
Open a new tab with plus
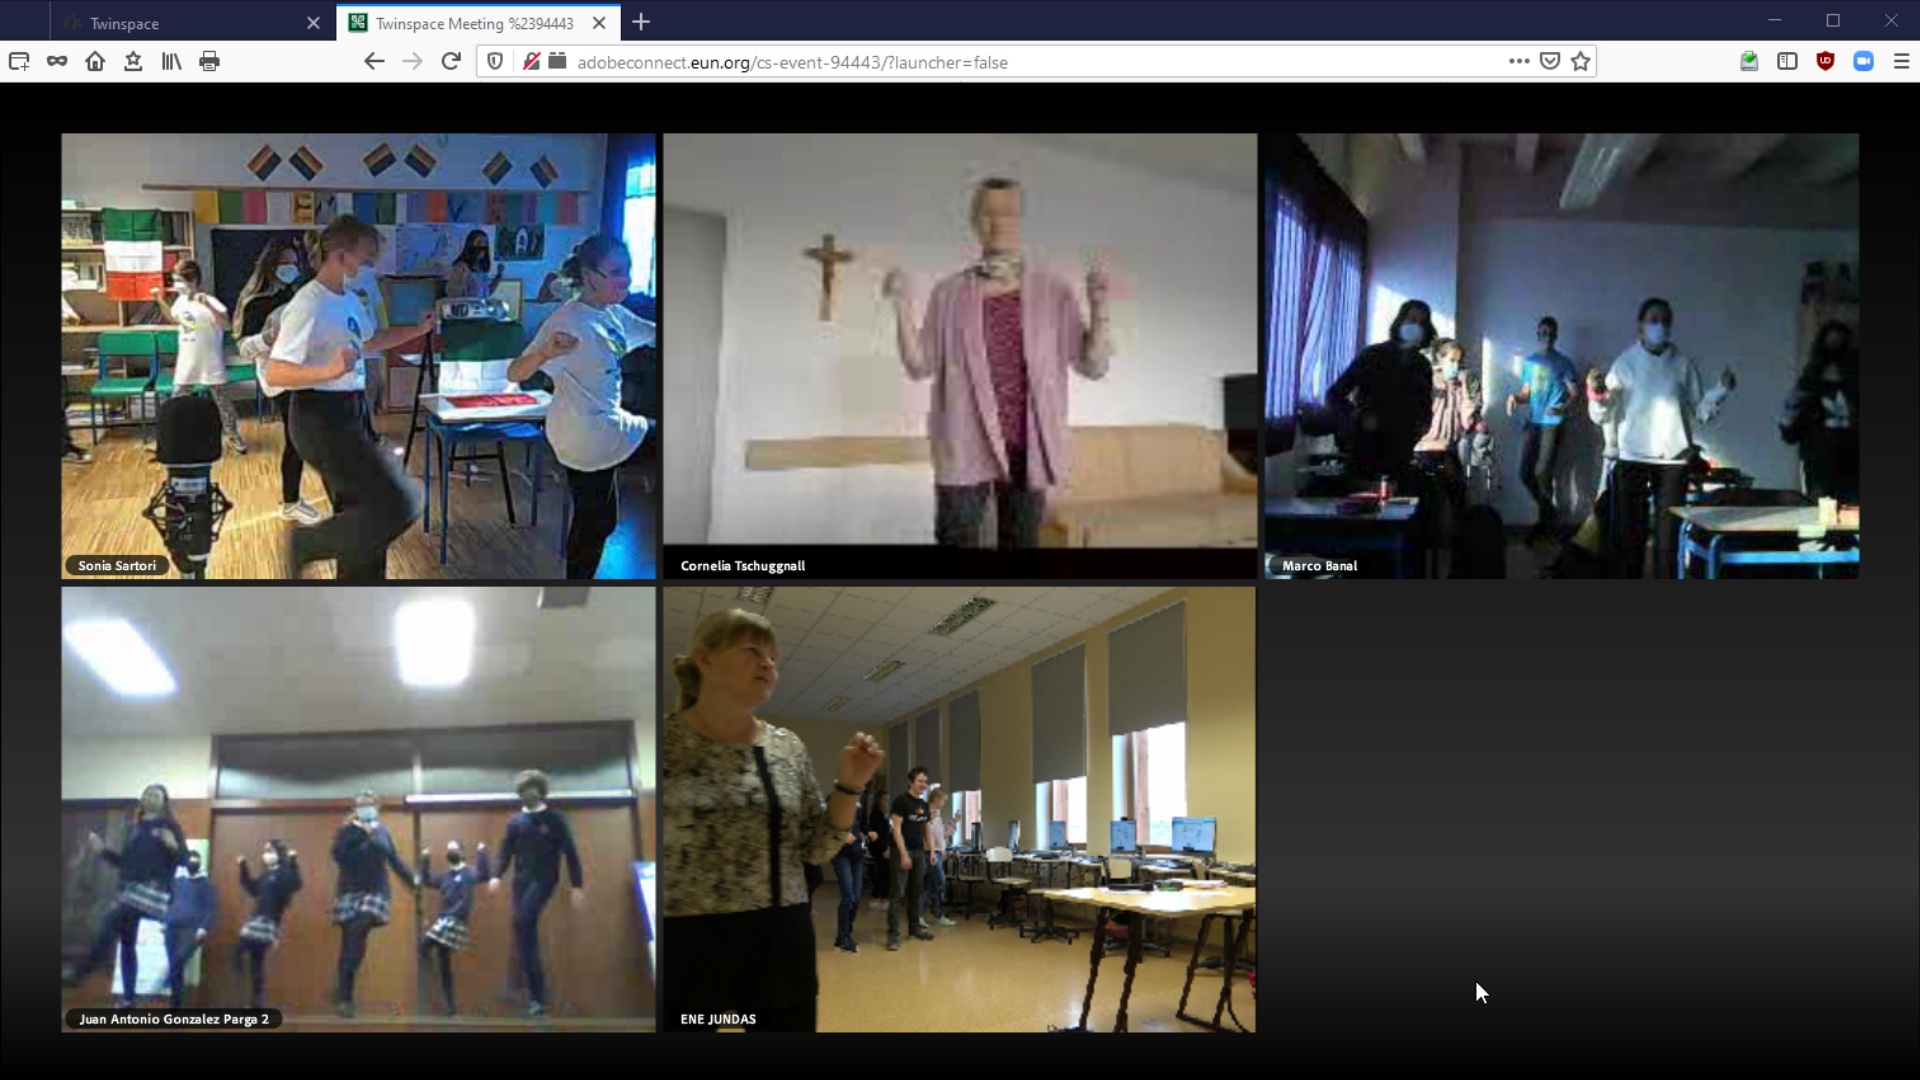coord(641,22)
